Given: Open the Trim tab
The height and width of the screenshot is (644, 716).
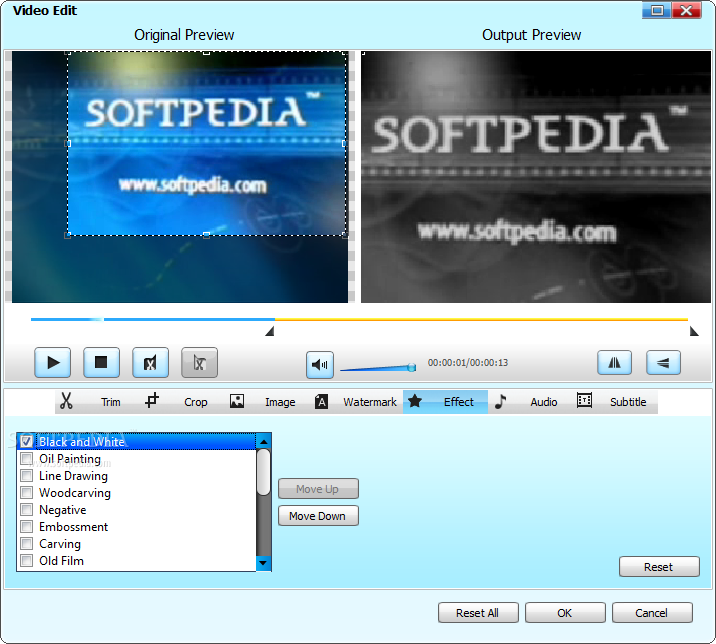Looking at the screenshot, I should tap(111, 402).
